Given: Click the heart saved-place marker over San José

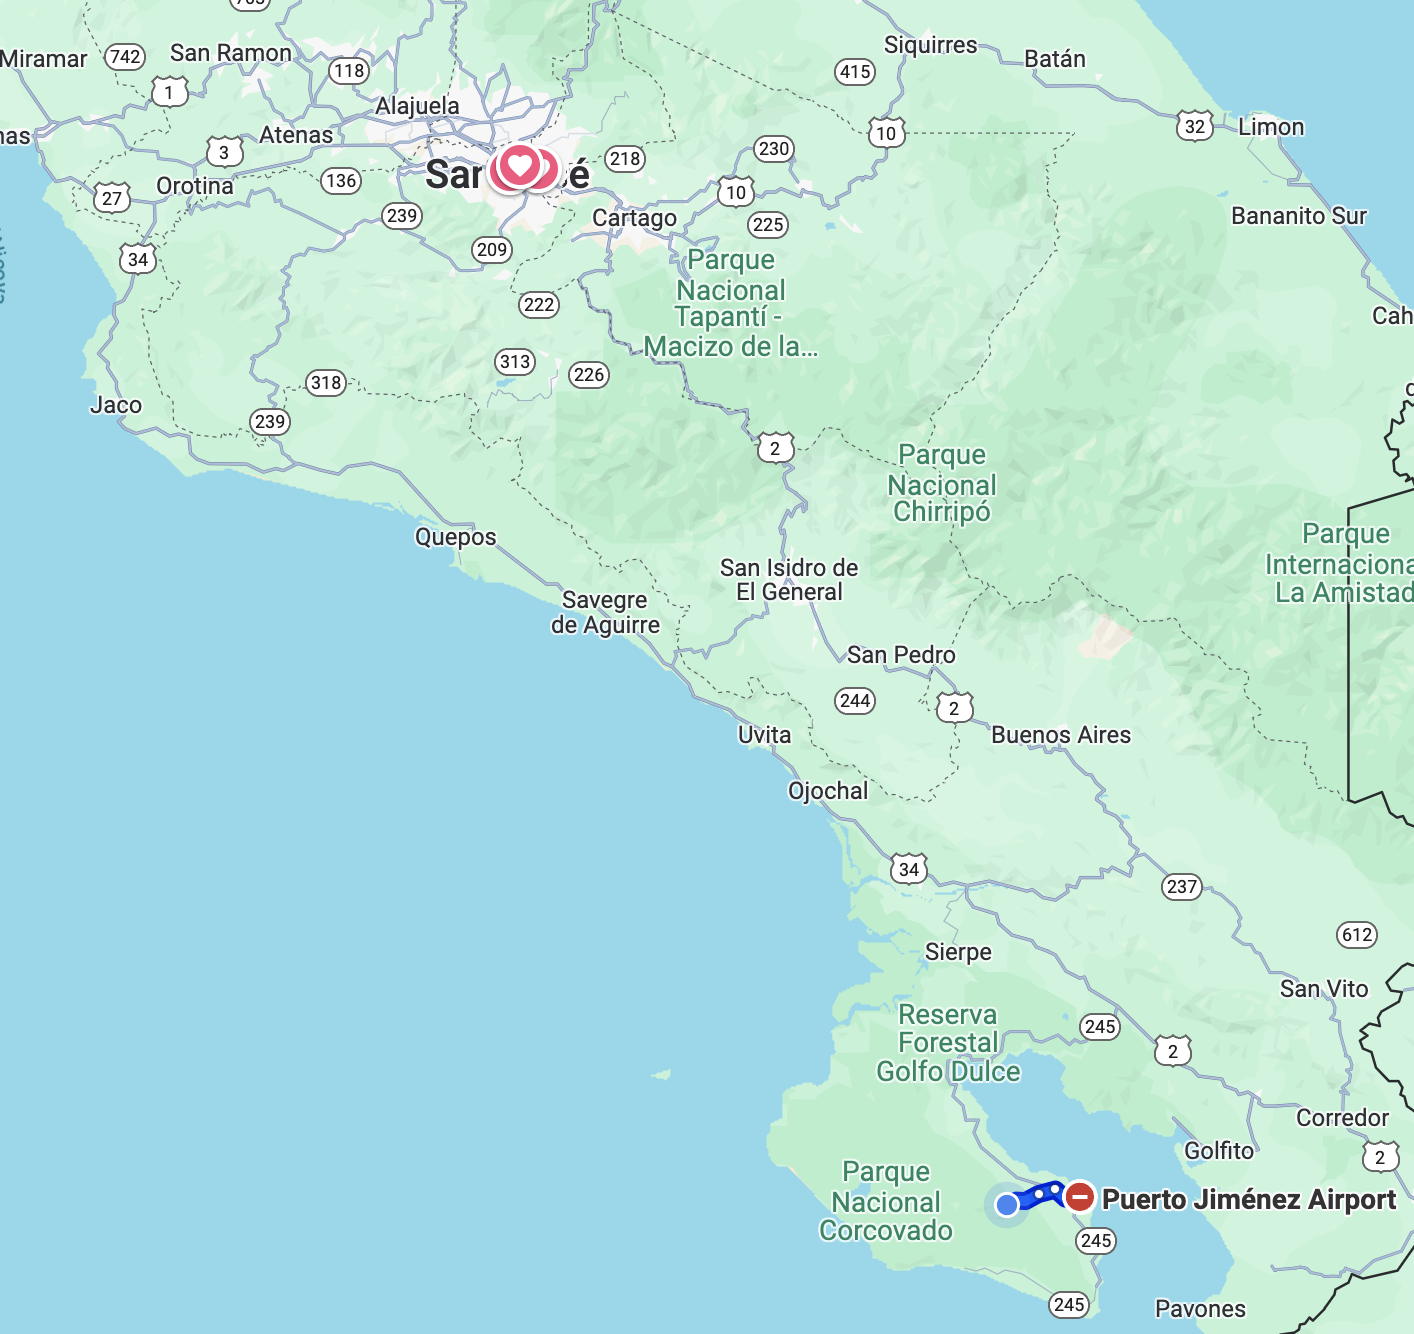Looking at the screenshot, I should (519, 165).
